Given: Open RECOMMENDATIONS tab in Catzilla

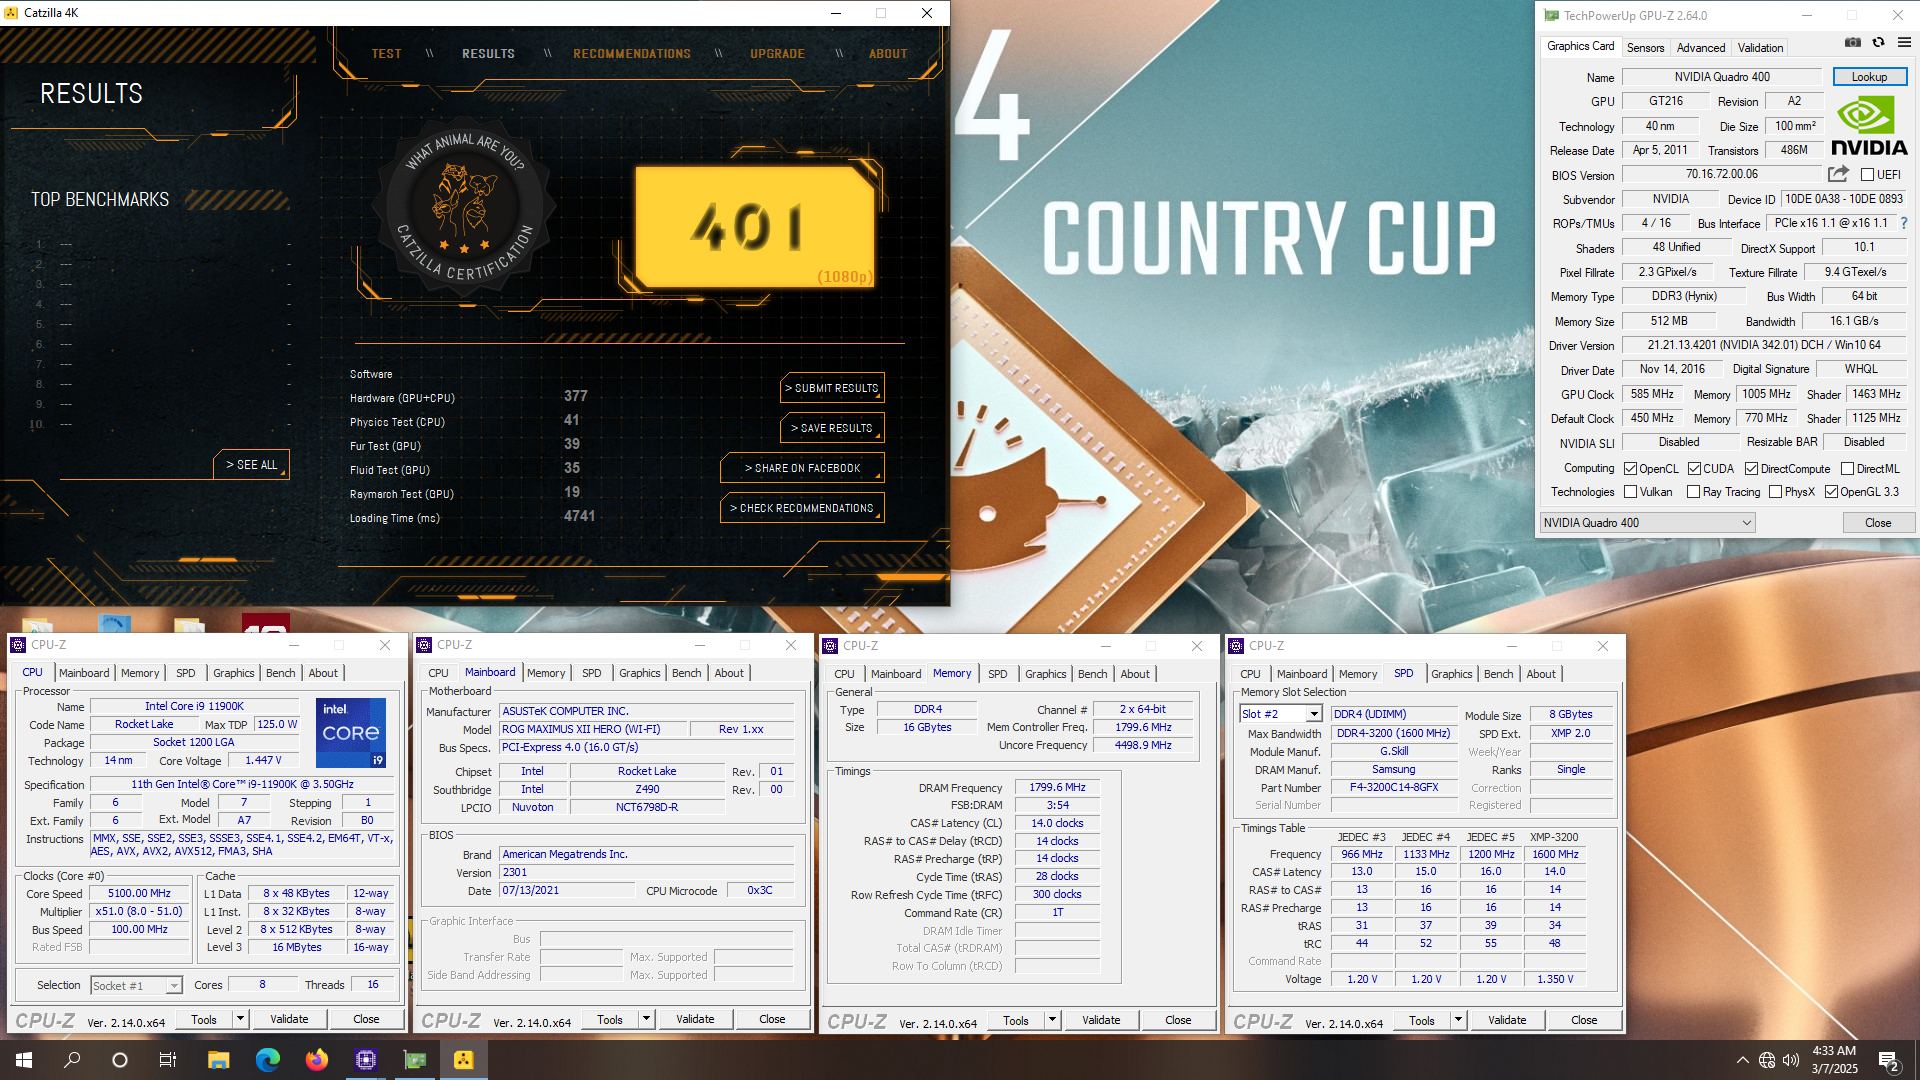Looking at the screenshot, I should [632, 53].
